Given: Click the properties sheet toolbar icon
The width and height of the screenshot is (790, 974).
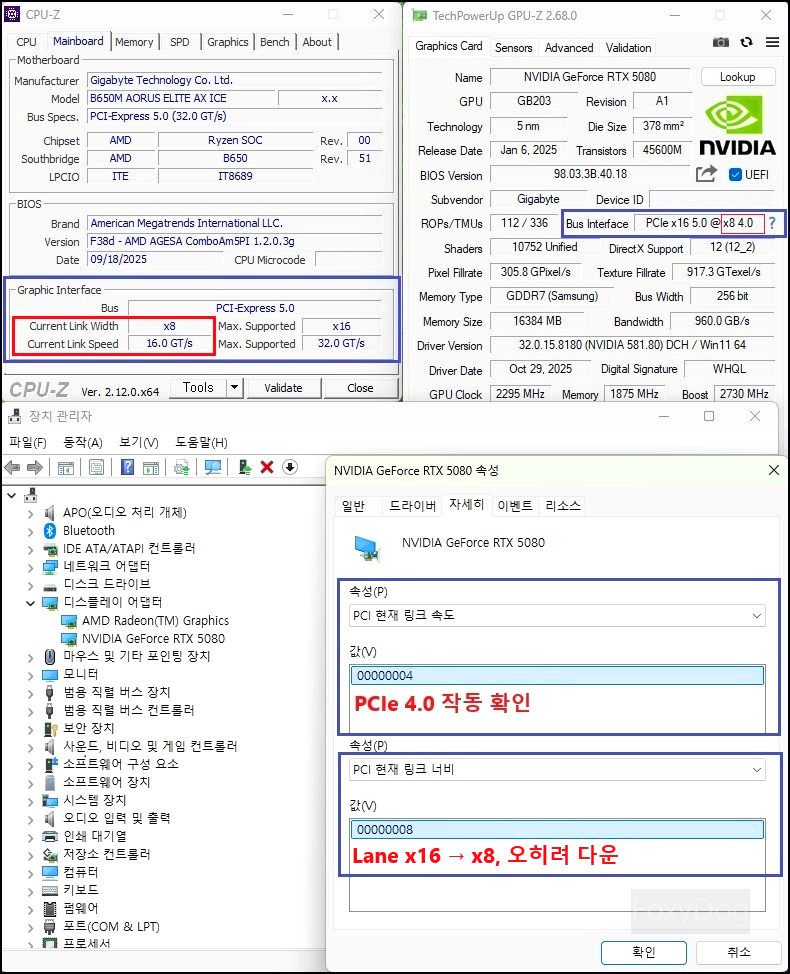Looking at the screenshot, I should tap(96, 467).
